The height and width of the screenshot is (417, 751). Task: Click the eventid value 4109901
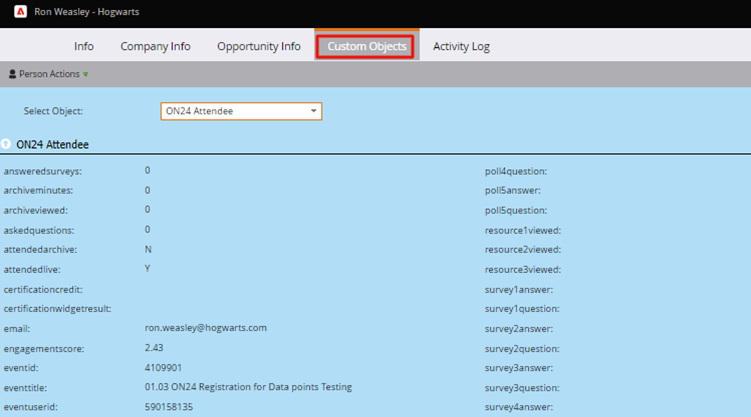point(163,368)
